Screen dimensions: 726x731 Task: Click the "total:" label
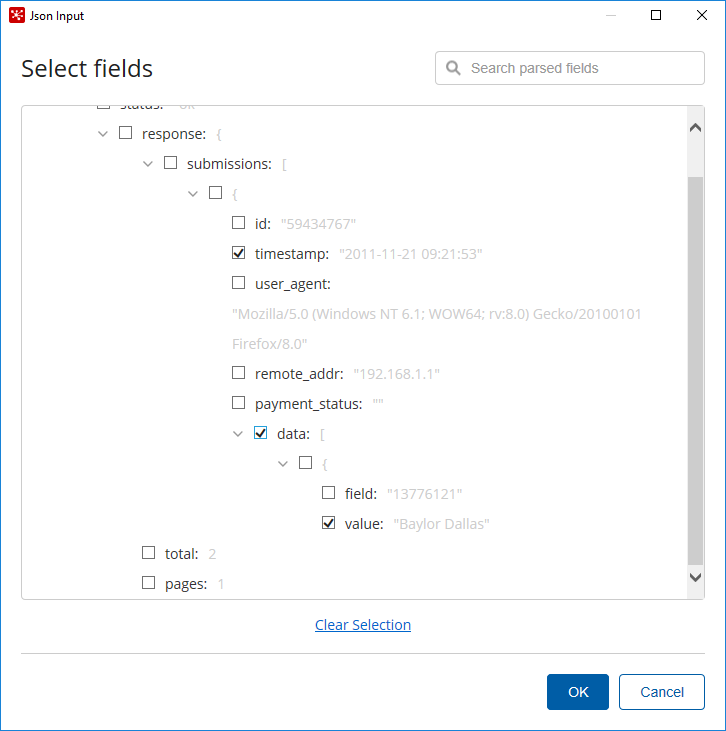point(182,554)
